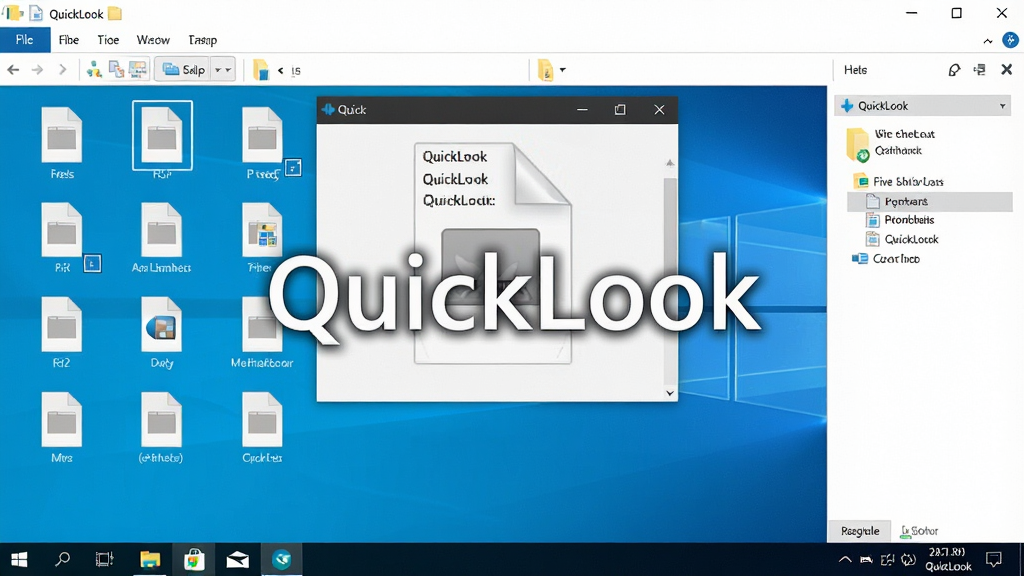Click the taskbar clock

[x=948, y=559]
